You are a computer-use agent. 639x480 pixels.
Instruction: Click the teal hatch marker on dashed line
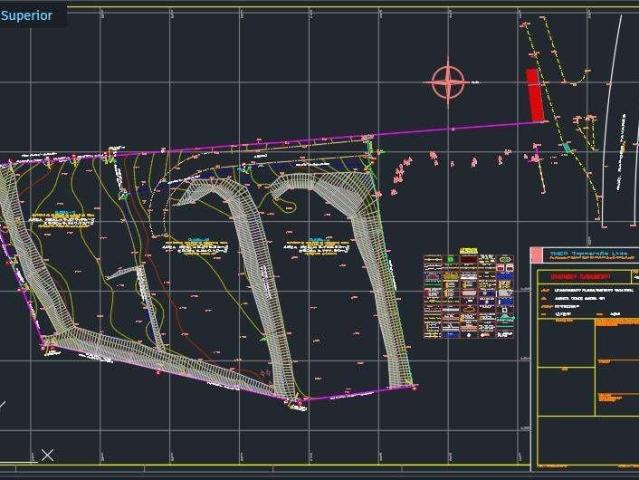568,148
